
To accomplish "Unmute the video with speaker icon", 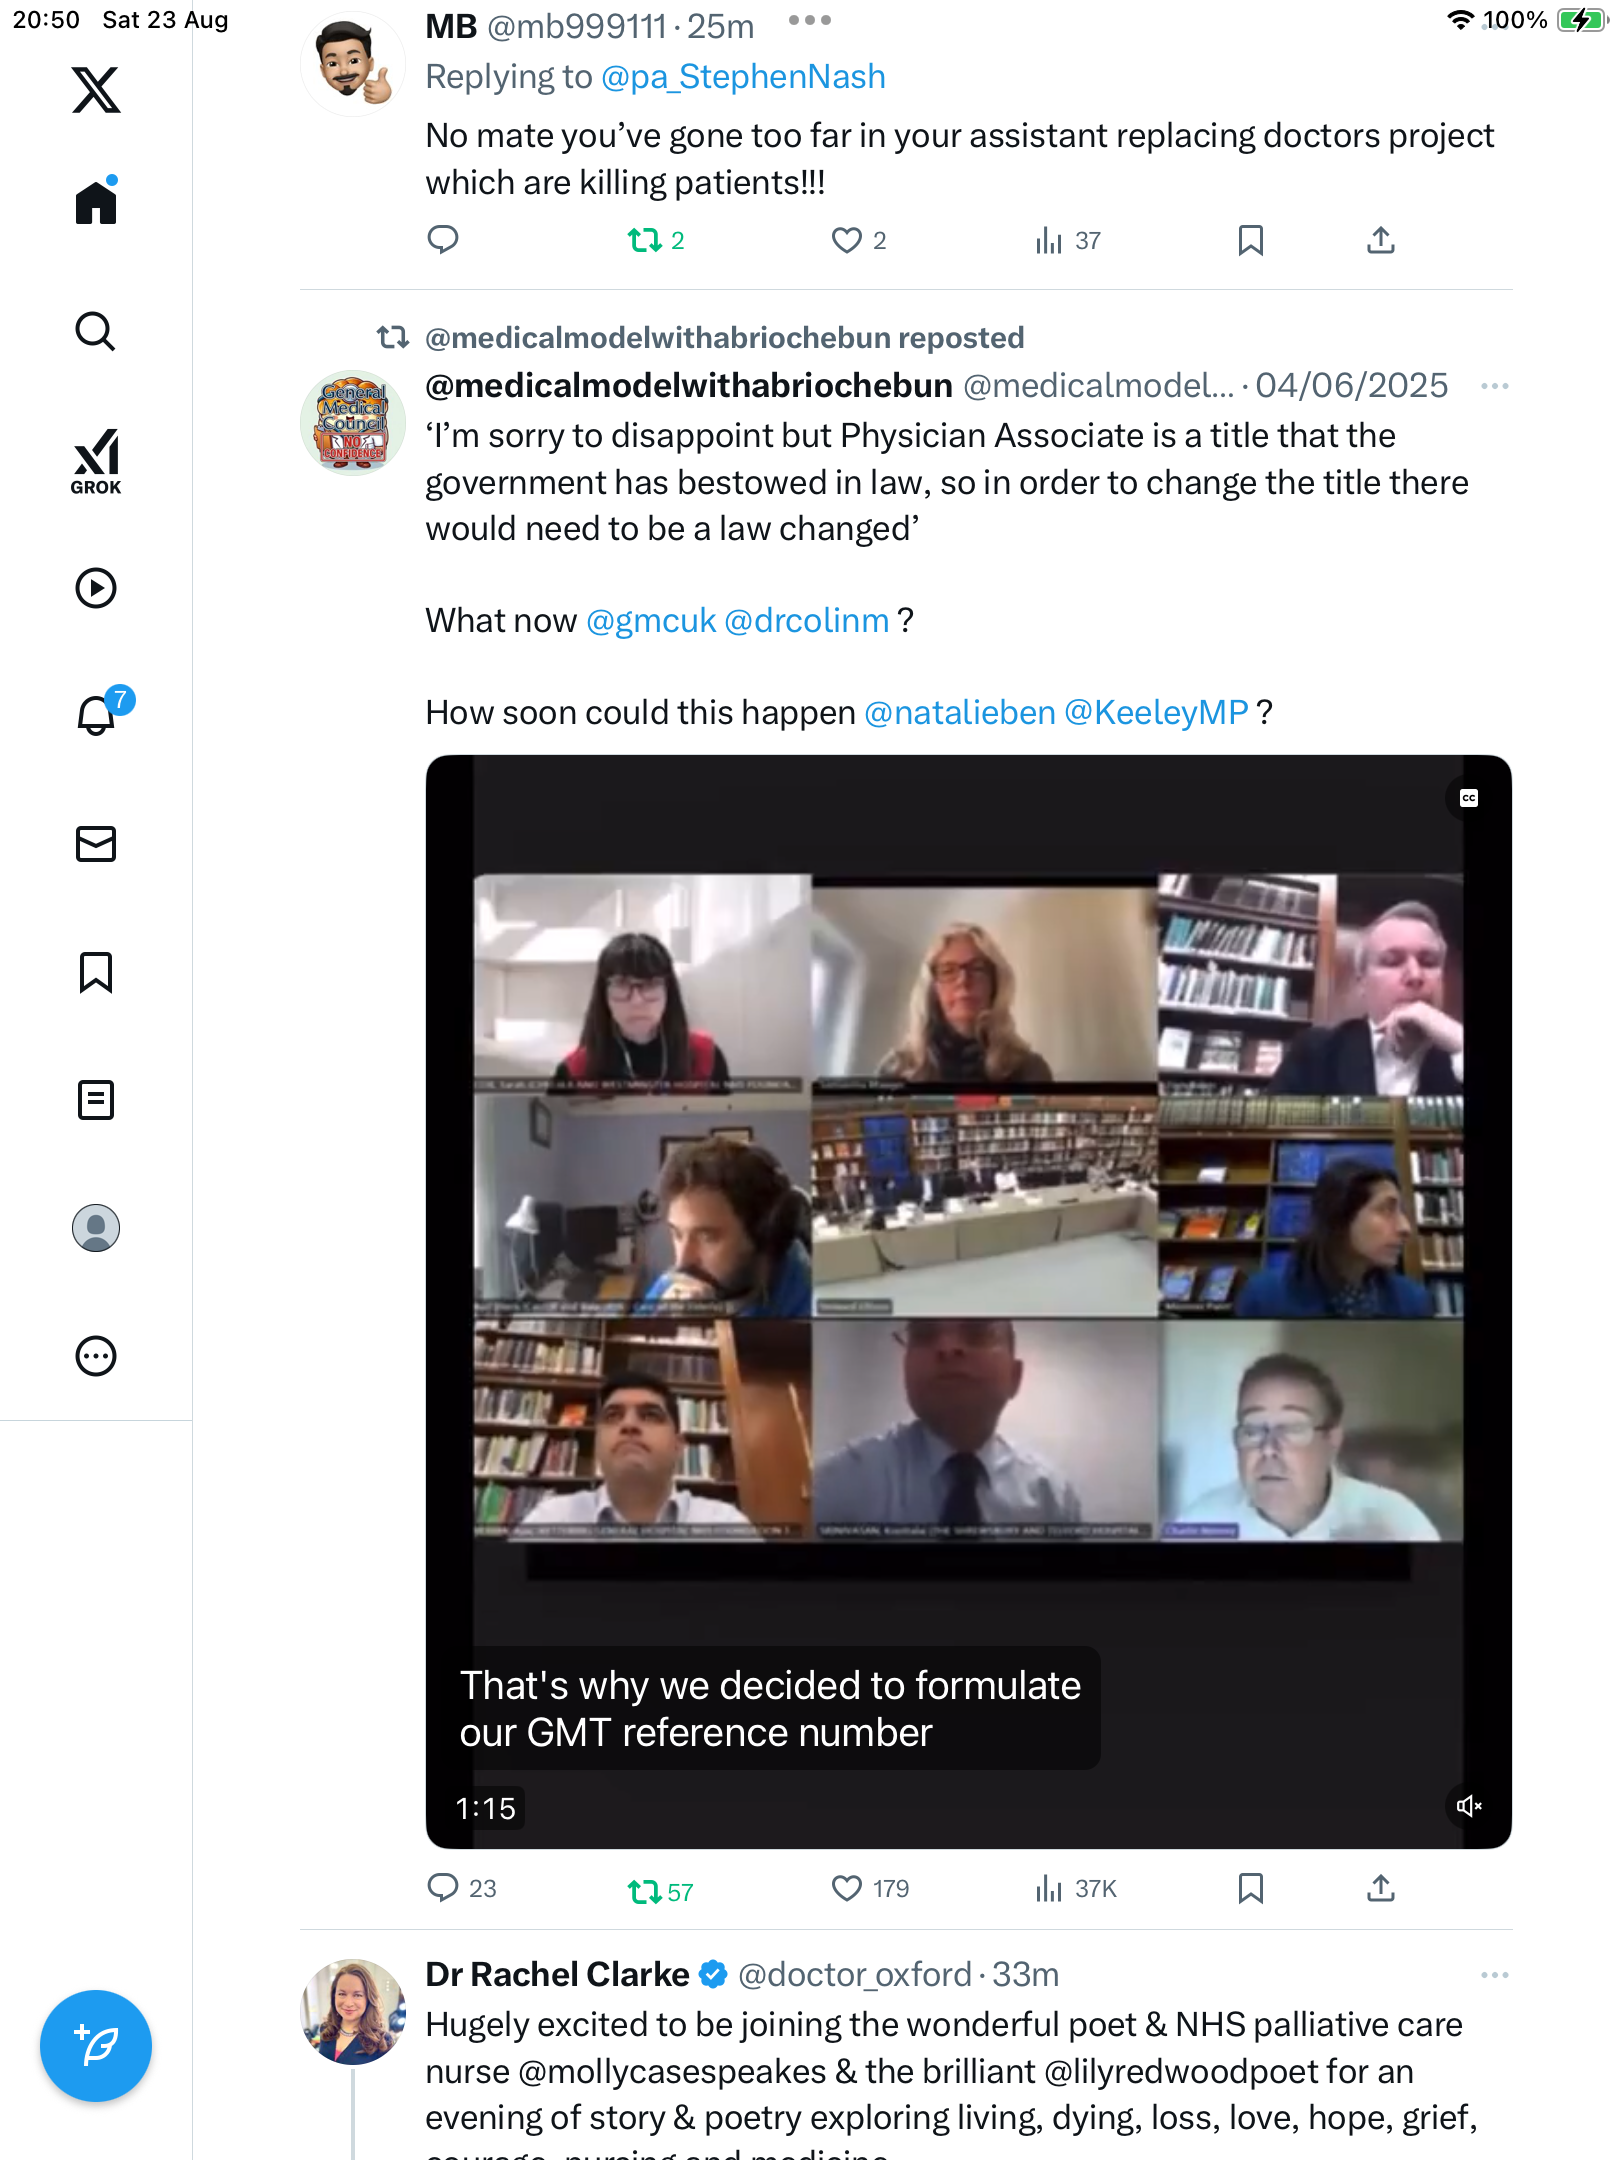I will click(x=1469, y=1806).
